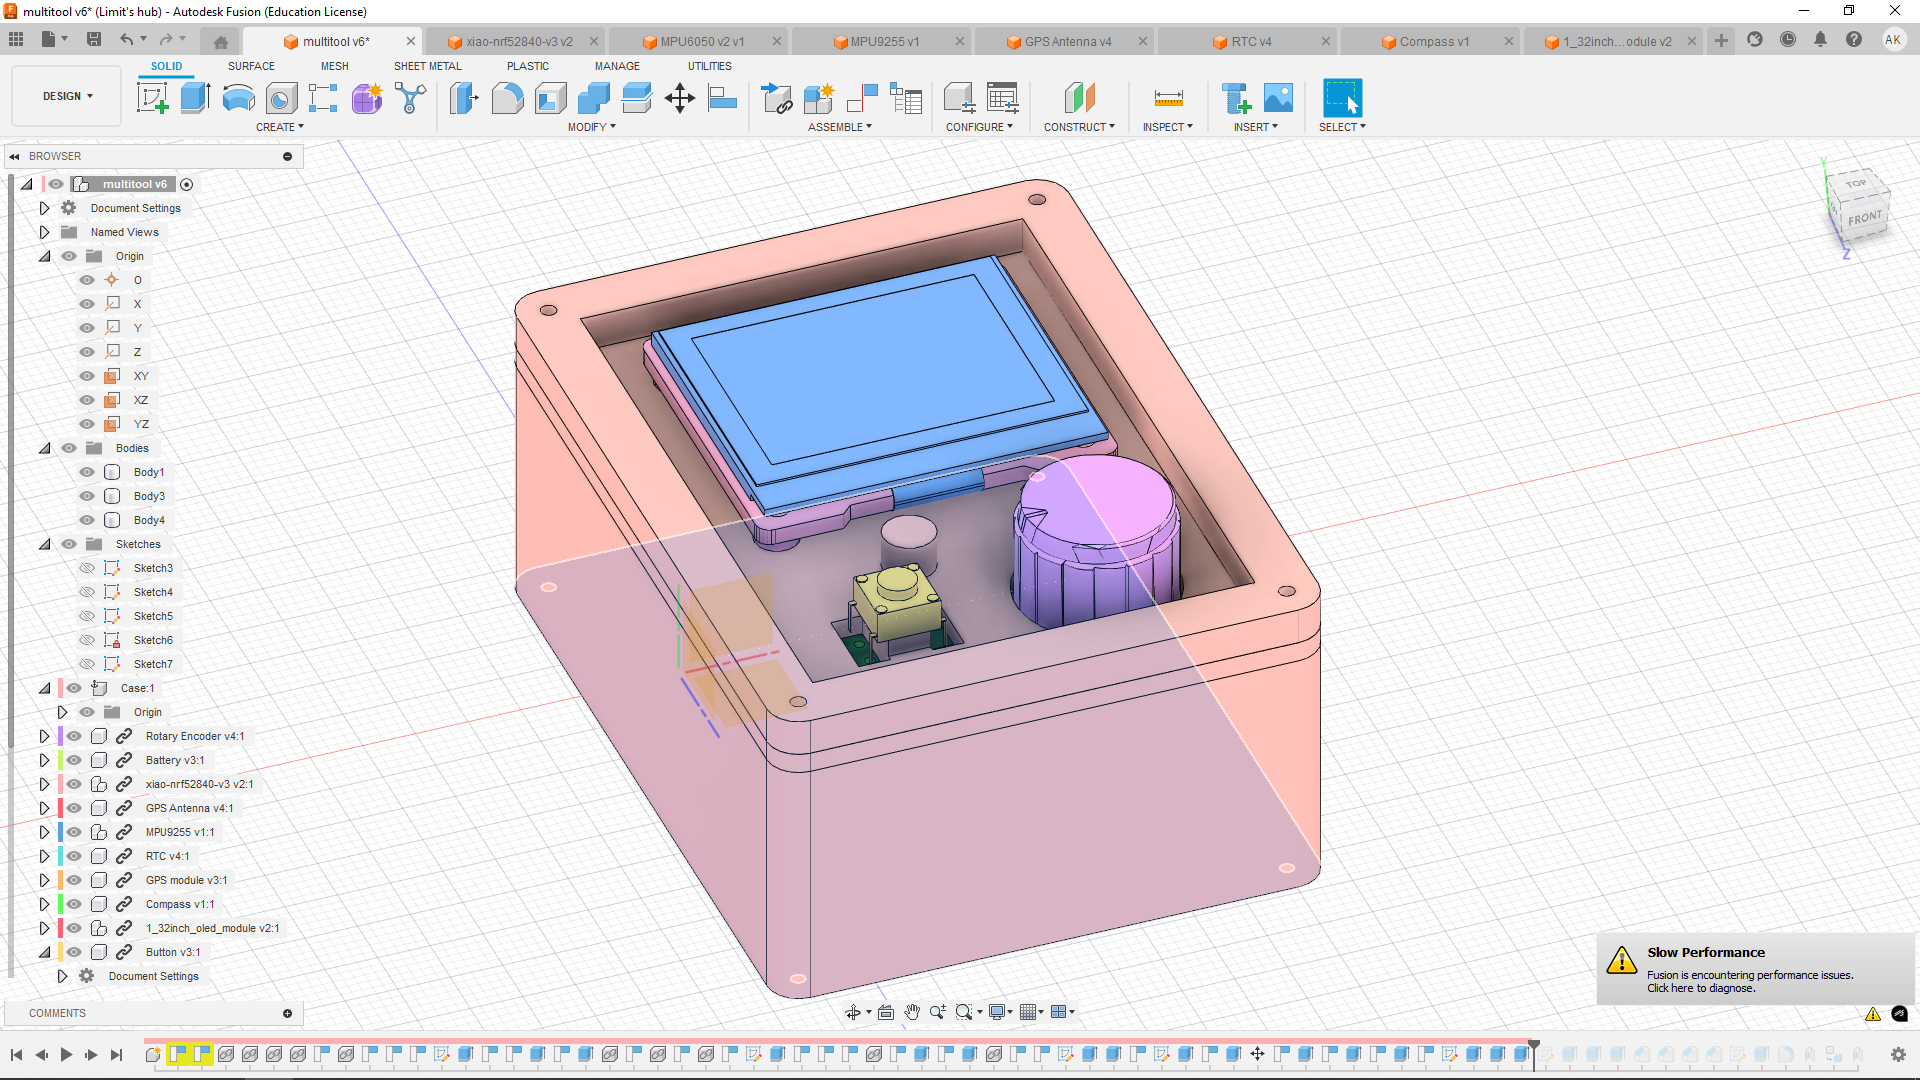Viewport: 1920px width, 1080px height.
Task: Click the pink color swatch beside Case:1
Action: 61,688
